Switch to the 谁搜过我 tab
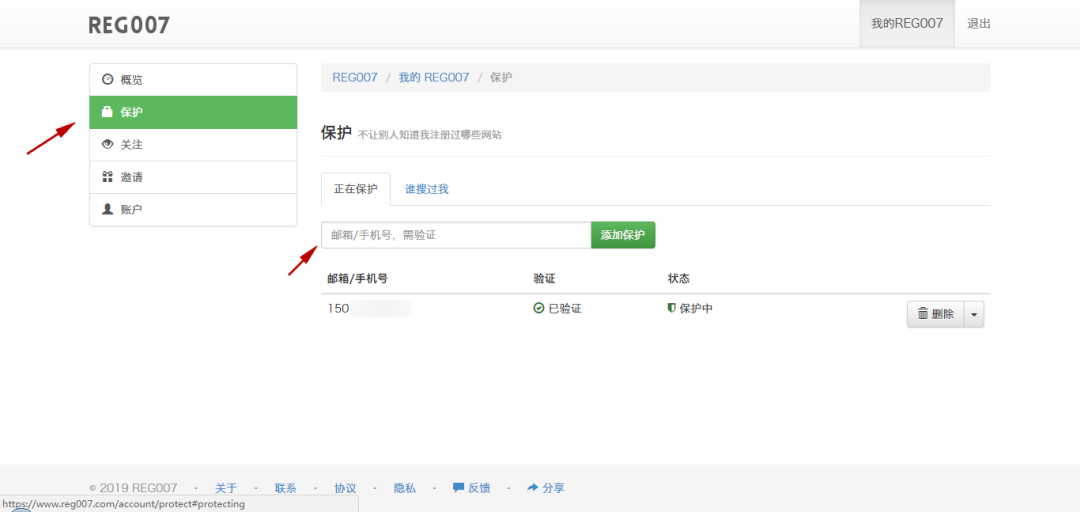This screenshot has height=512, width=1080. (x=426, y=189)
